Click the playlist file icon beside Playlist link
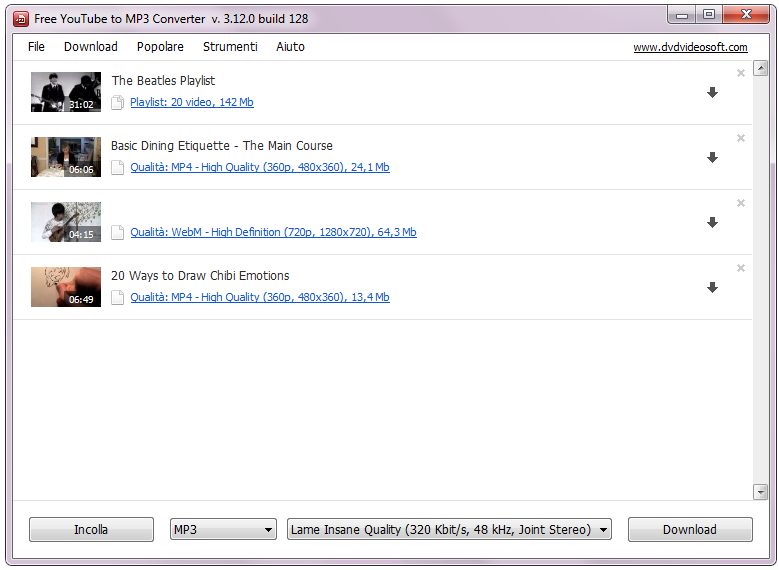The height and width of the screenshot is (570, 779). point(117,102)
